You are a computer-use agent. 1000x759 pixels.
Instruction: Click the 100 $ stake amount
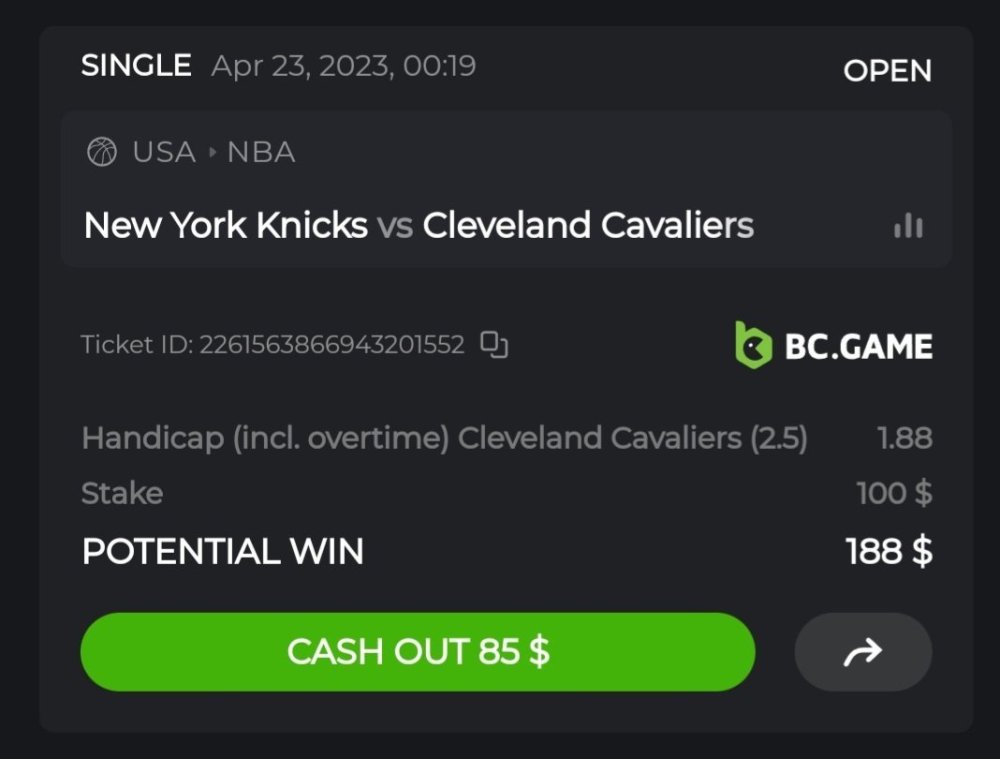tap(894, 493)
